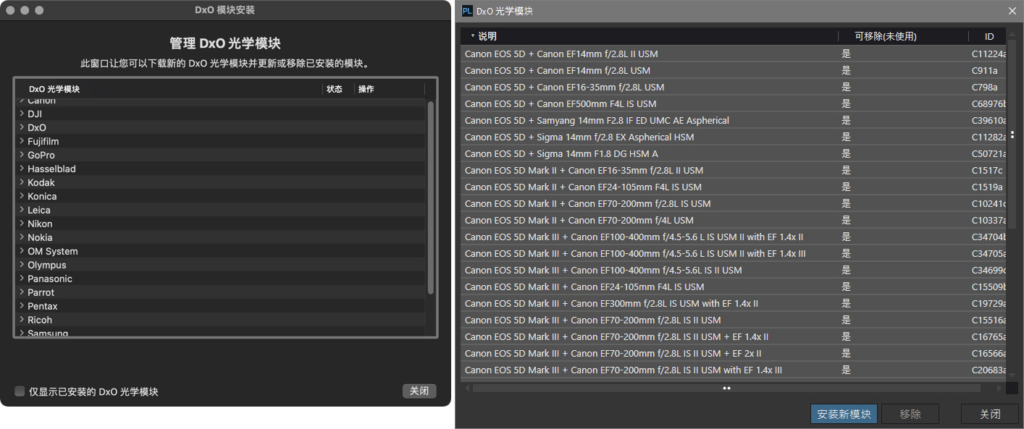Expand the Nikon modules group
1024x429 pixels.
pyautogui.click(x=22, y=223)
